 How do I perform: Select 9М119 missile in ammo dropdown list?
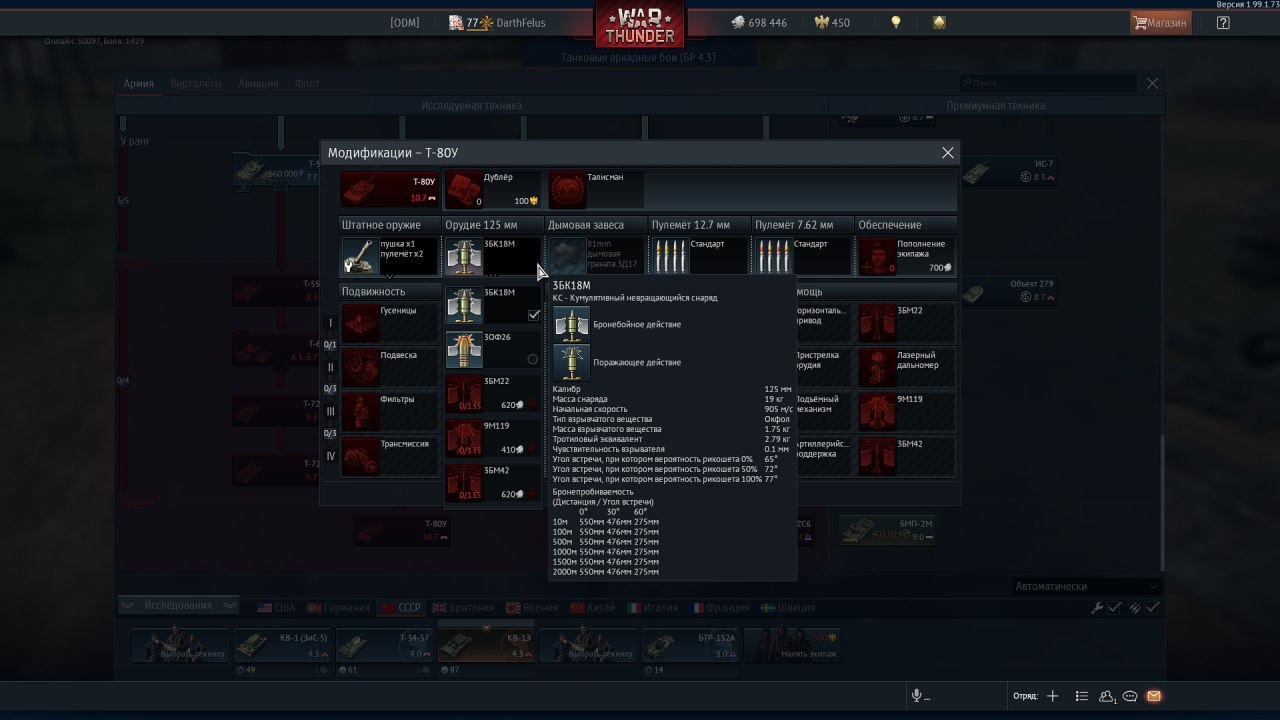pos(493,438)
